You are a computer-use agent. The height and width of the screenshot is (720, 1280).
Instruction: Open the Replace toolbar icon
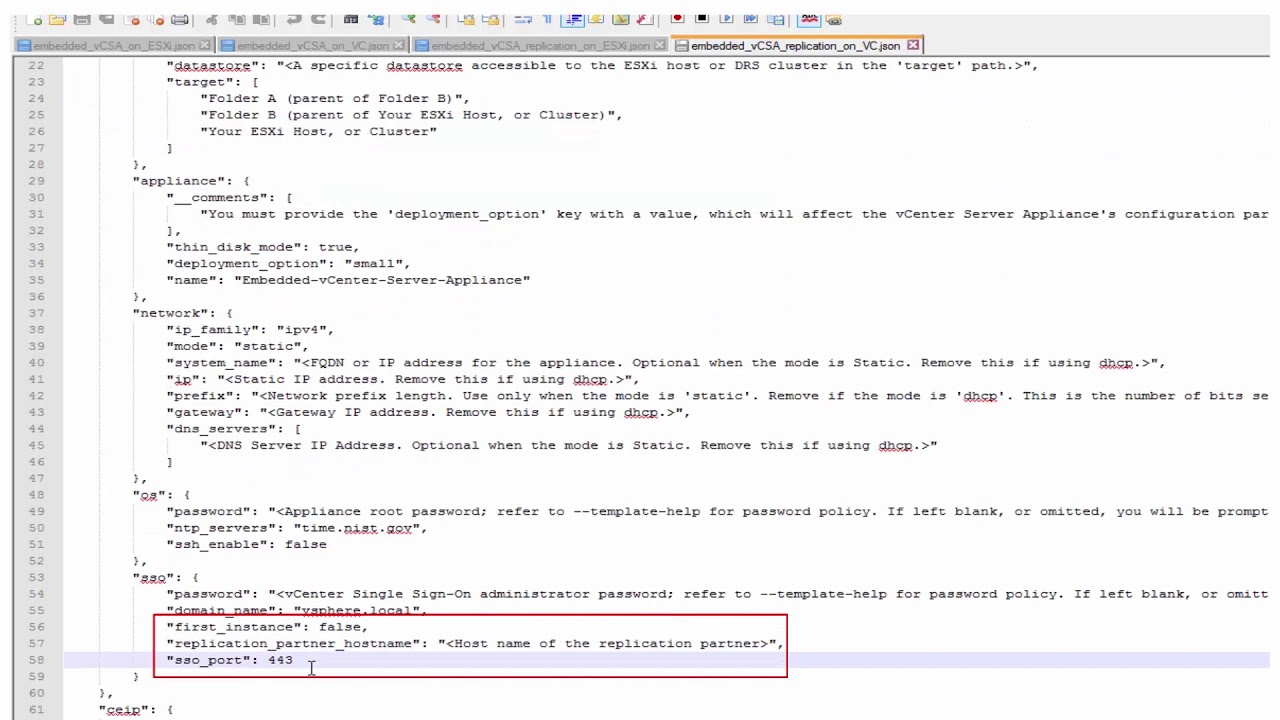click(375, 19)
